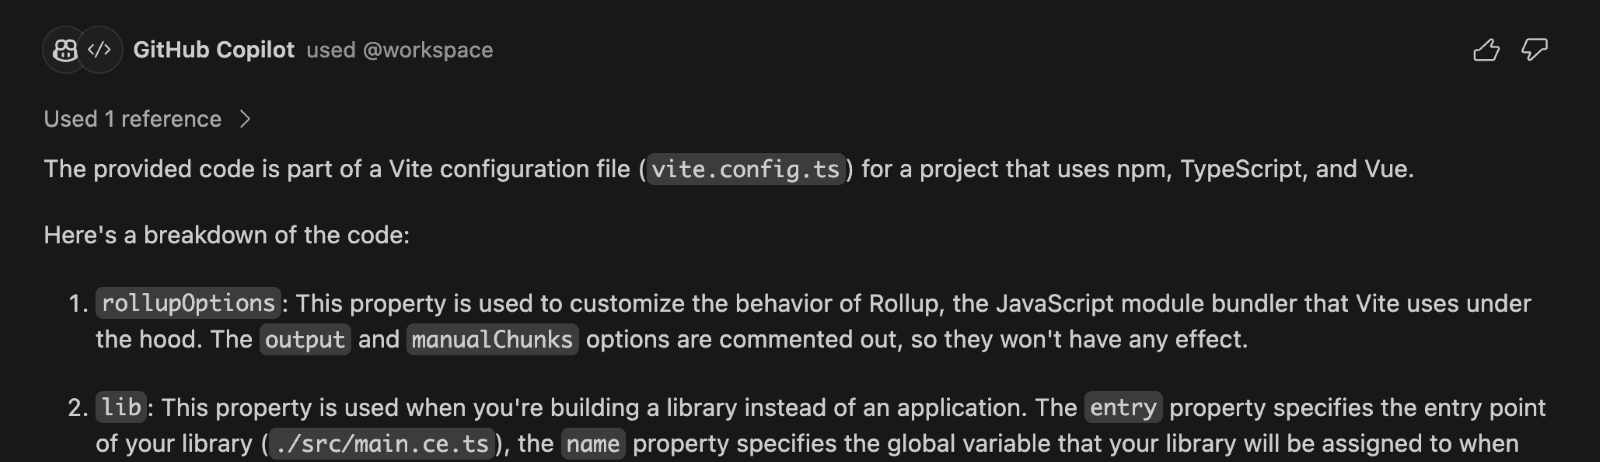Viewport: 1600px width, 462px height.
Task: Click the thumbs down unhelpful icon
Action: click(x=1535, y=50)
